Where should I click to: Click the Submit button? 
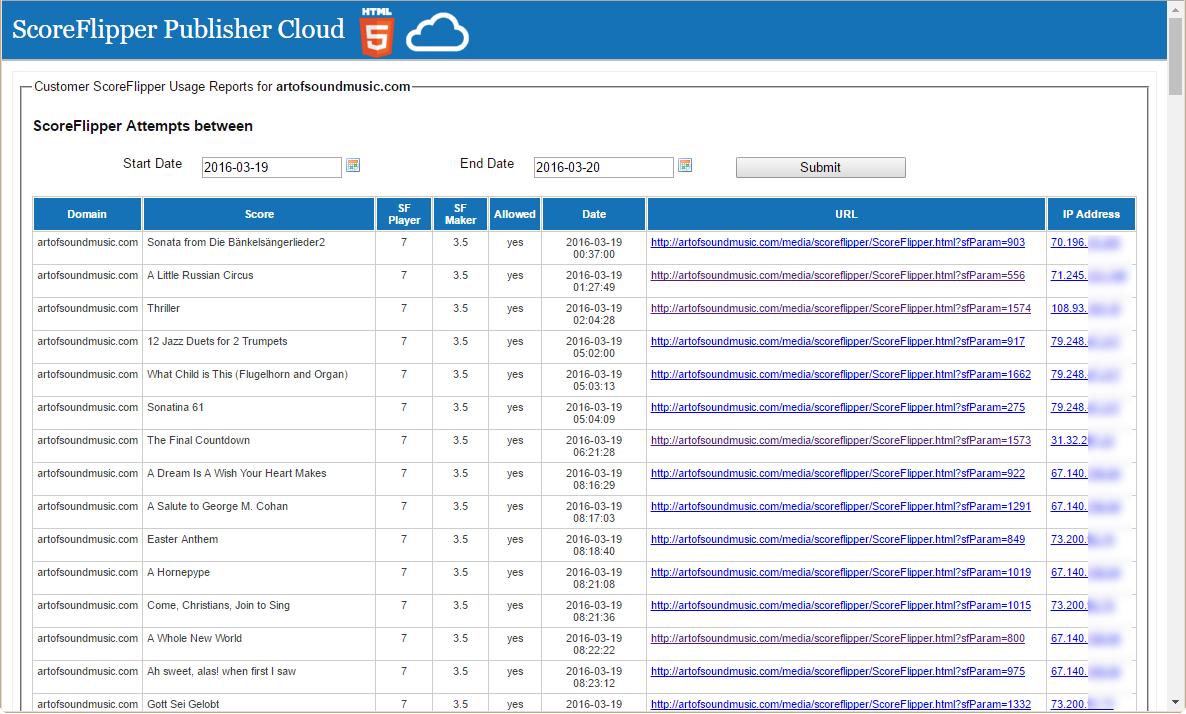(821, 167)
